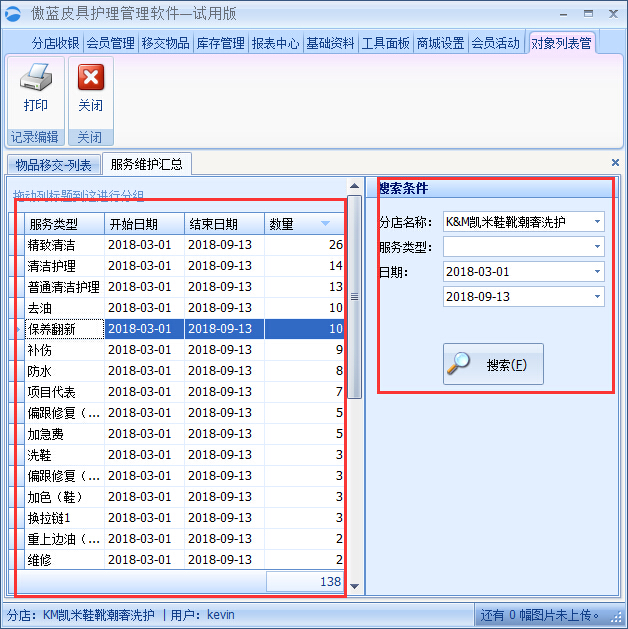Open the 会员管理 ribbon tab

[x=110, y=43]
